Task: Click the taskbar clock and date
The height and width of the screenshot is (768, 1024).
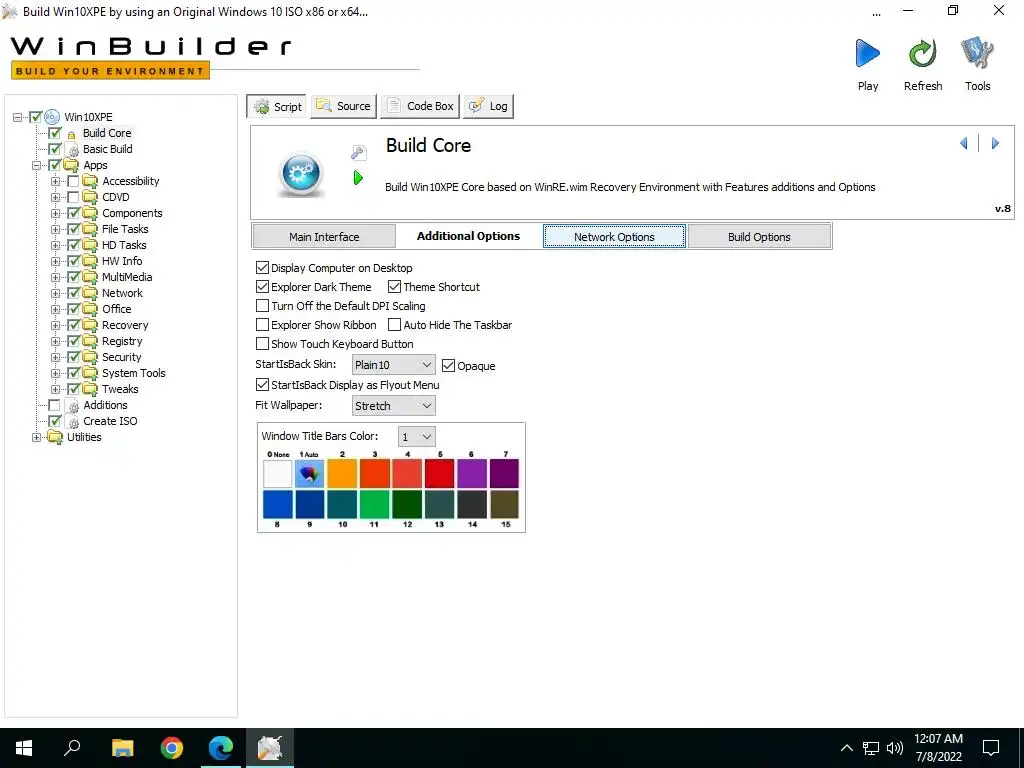Action: 938,748
